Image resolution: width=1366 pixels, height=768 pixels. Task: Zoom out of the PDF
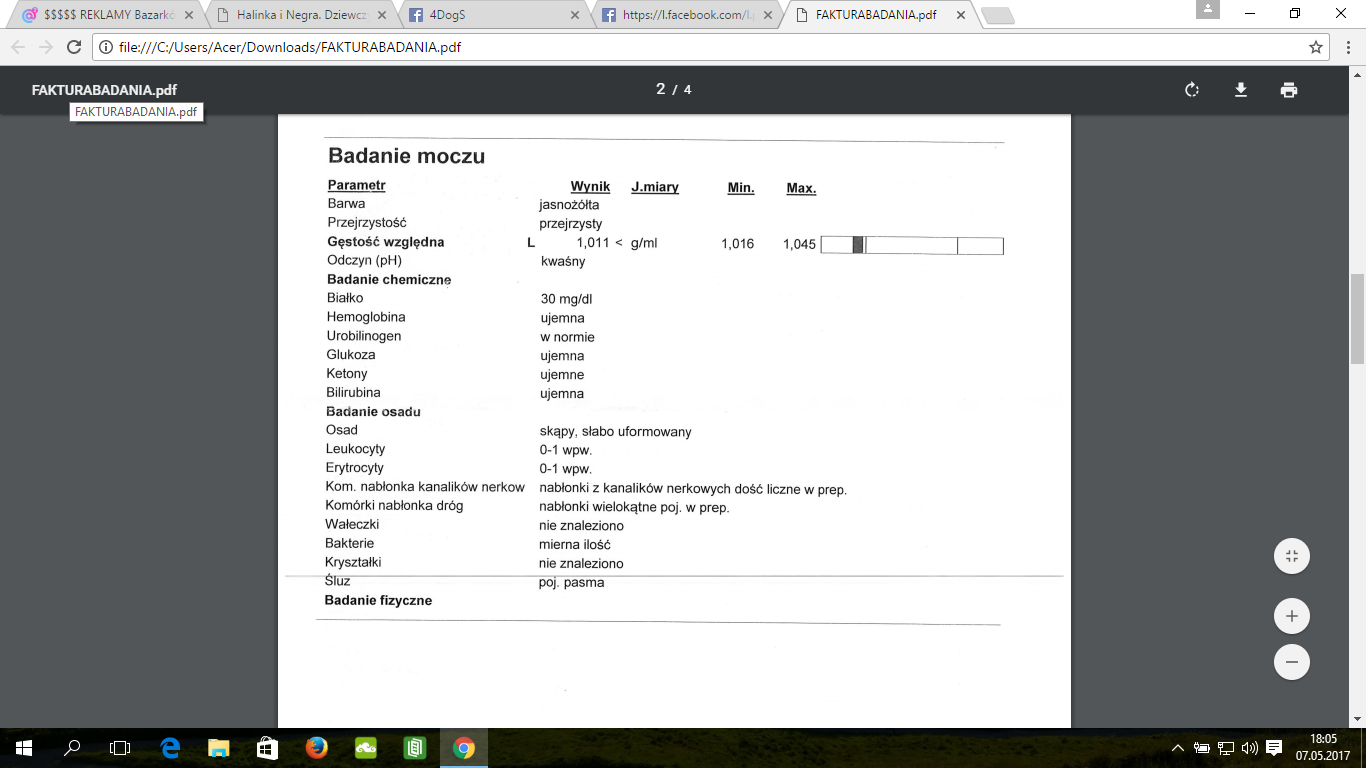click(x=1291, y=662)
